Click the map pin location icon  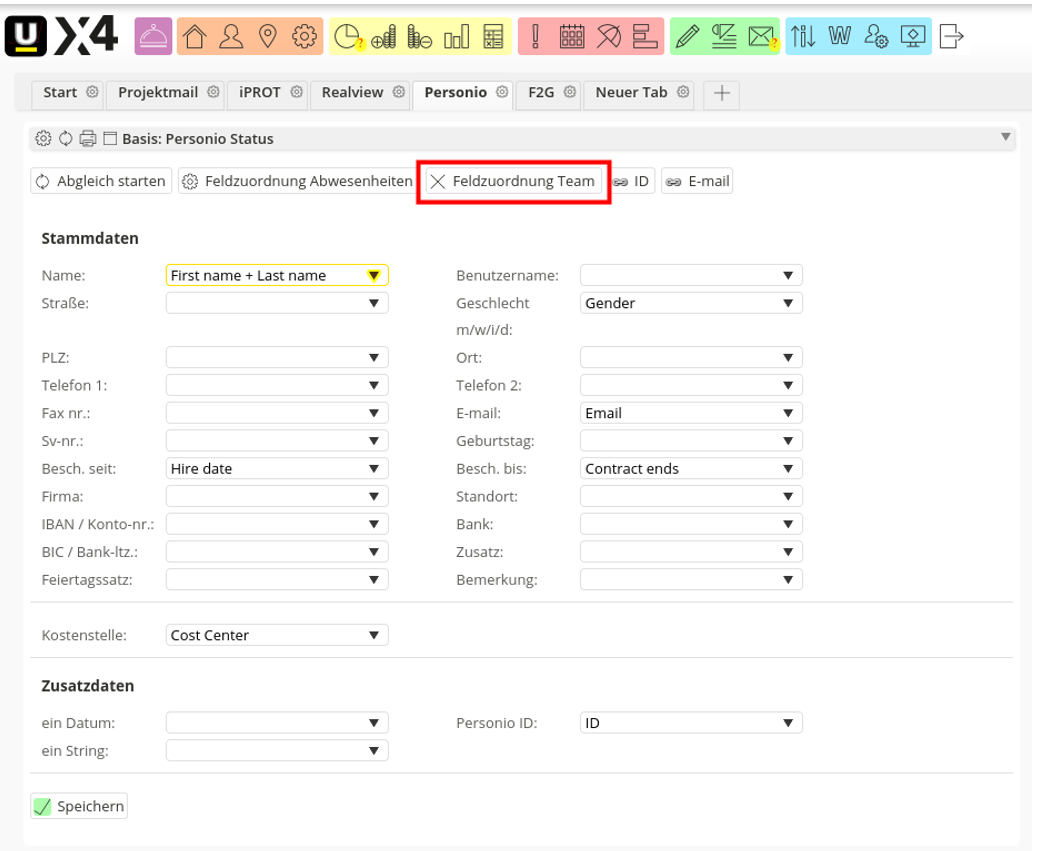[267, 38]
